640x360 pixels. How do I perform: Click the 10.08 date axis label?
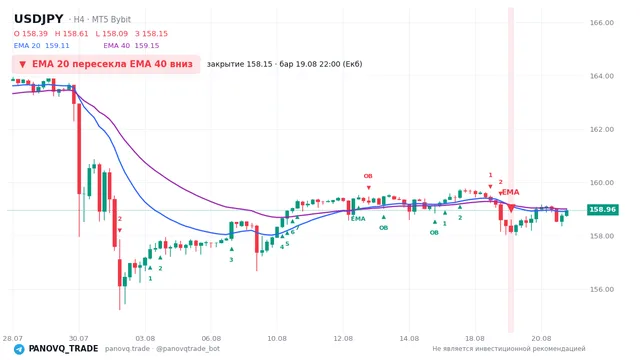[277, 338]
